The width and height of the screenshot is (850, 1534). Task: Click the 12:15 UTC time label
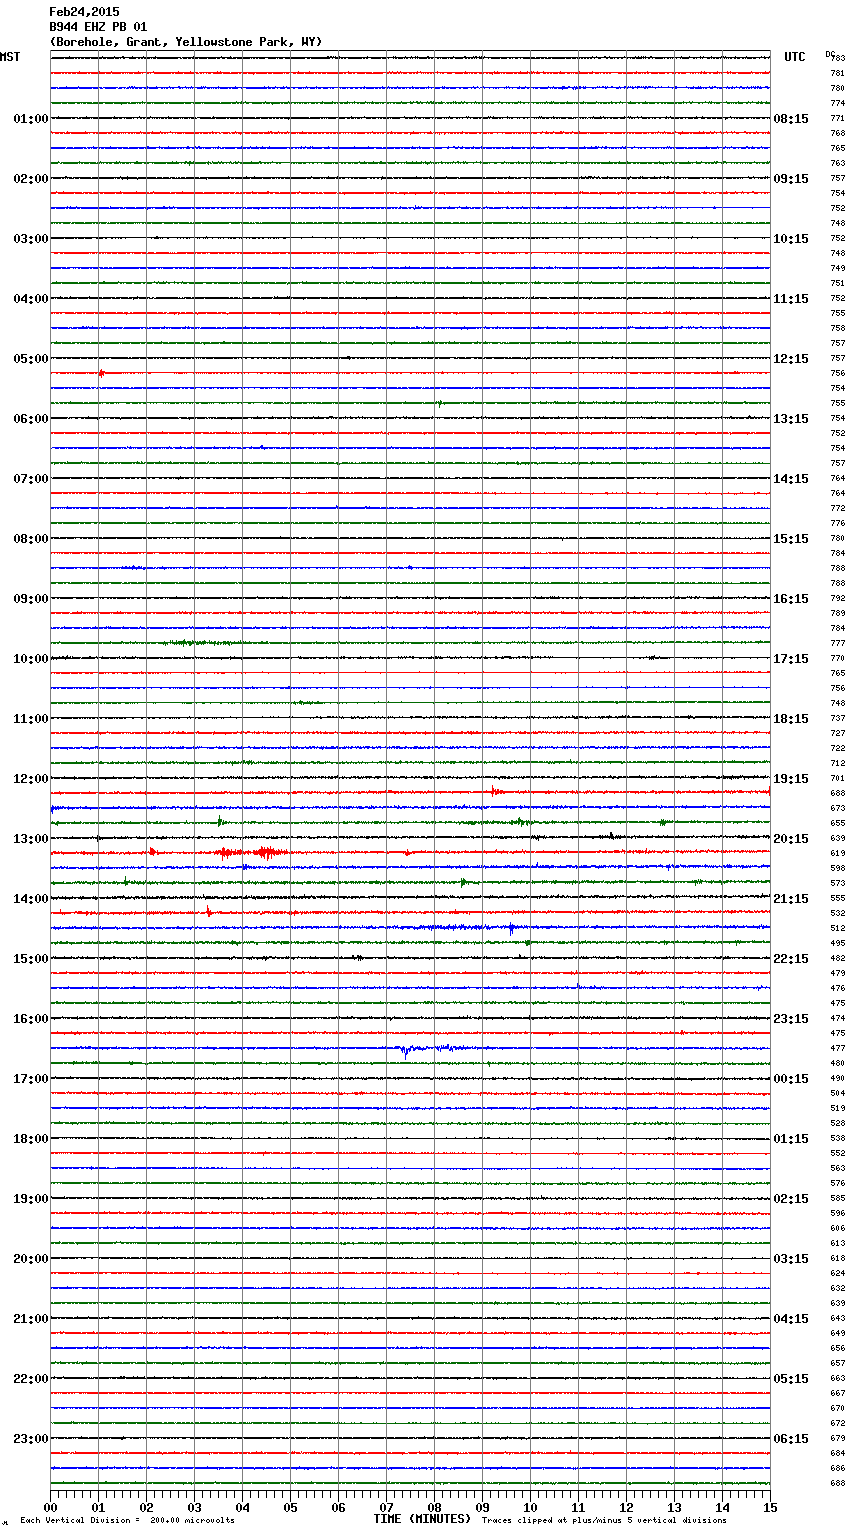(791, 359)
